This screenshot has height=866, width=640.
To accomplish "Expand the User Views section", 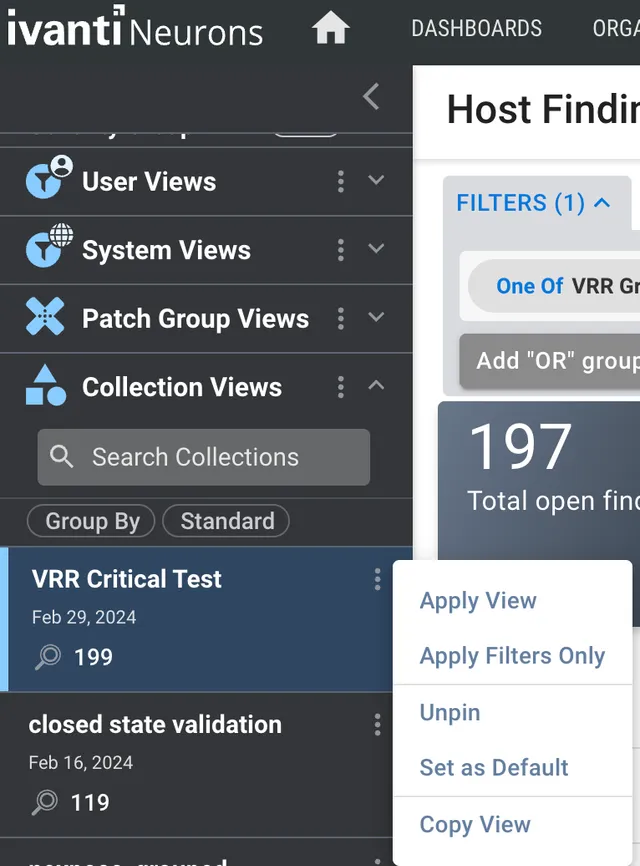I will coord(376,180).
